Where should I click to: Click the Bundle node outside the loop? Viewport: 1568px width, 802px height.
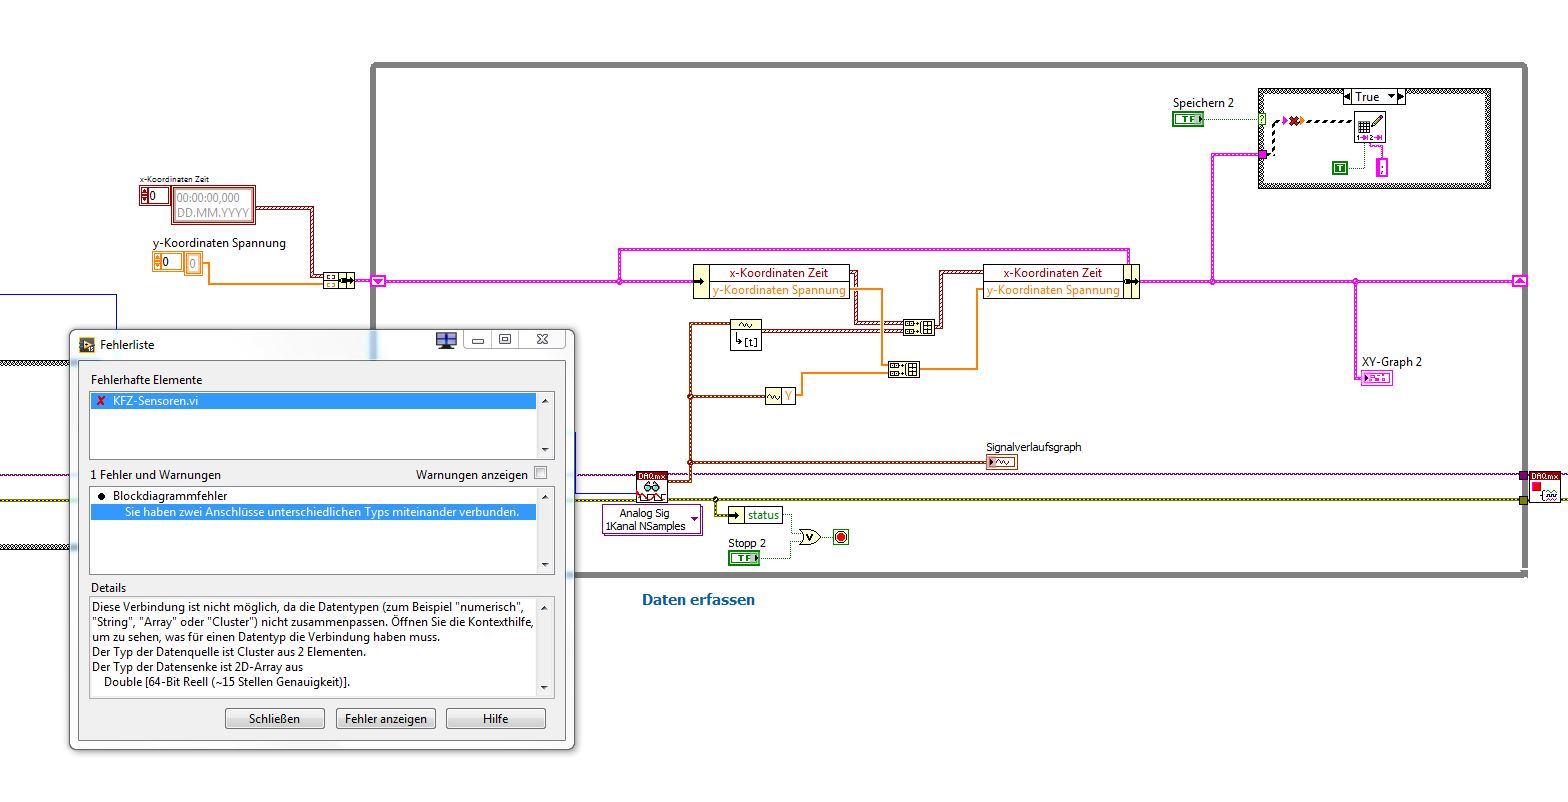tap(338, 281)
